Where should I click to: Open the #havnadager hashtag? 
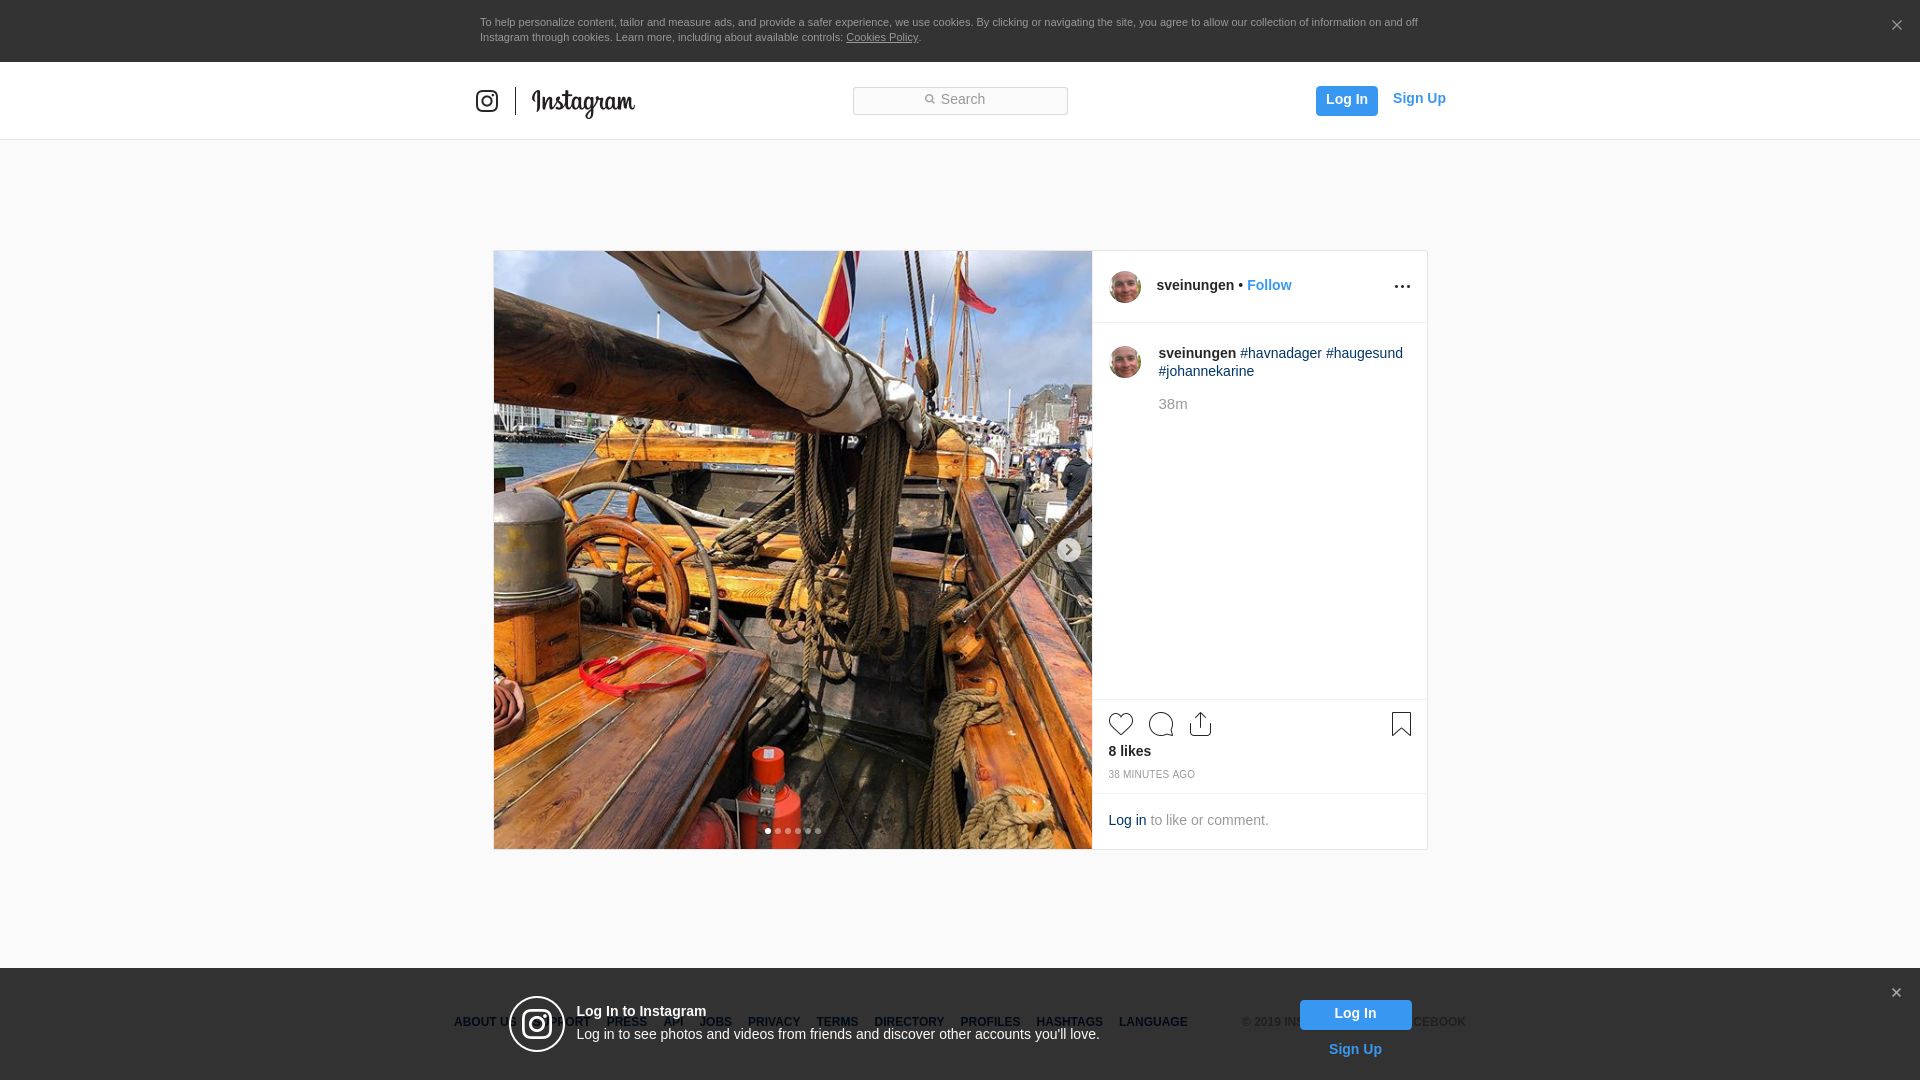coord(1280,353)
